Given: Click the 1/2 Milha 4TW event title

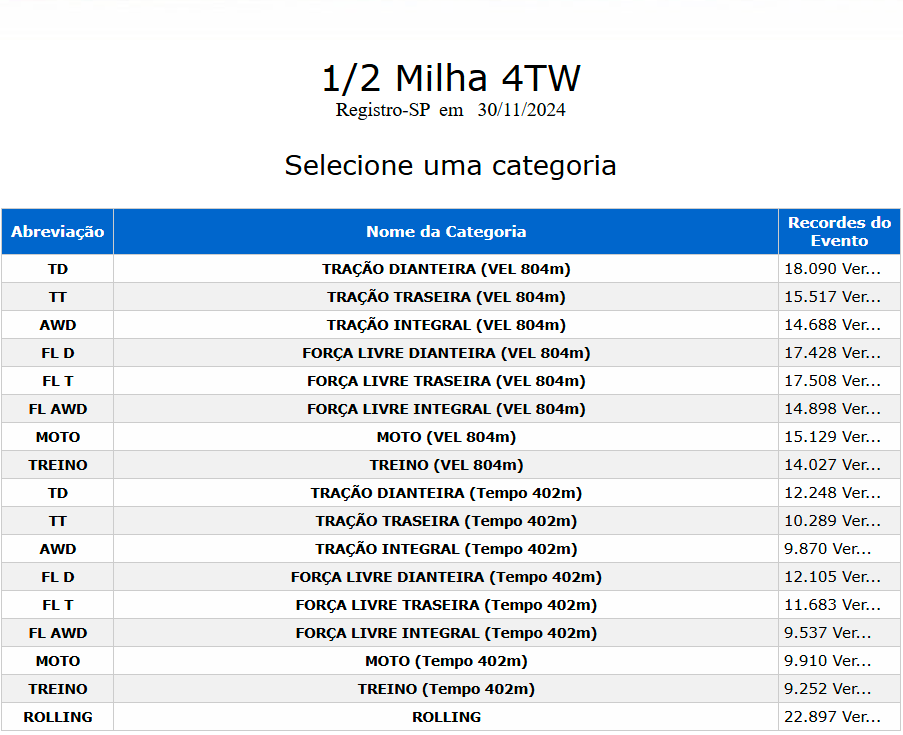Looking at the screenshot, I should (451, 76).
